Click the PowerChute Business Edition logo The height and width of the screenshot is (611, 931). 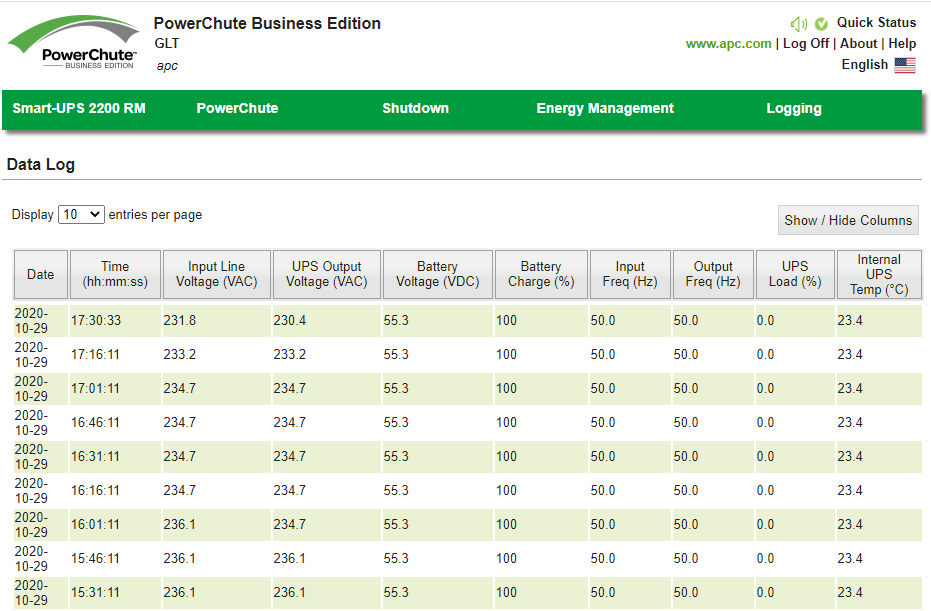point(74,42)
